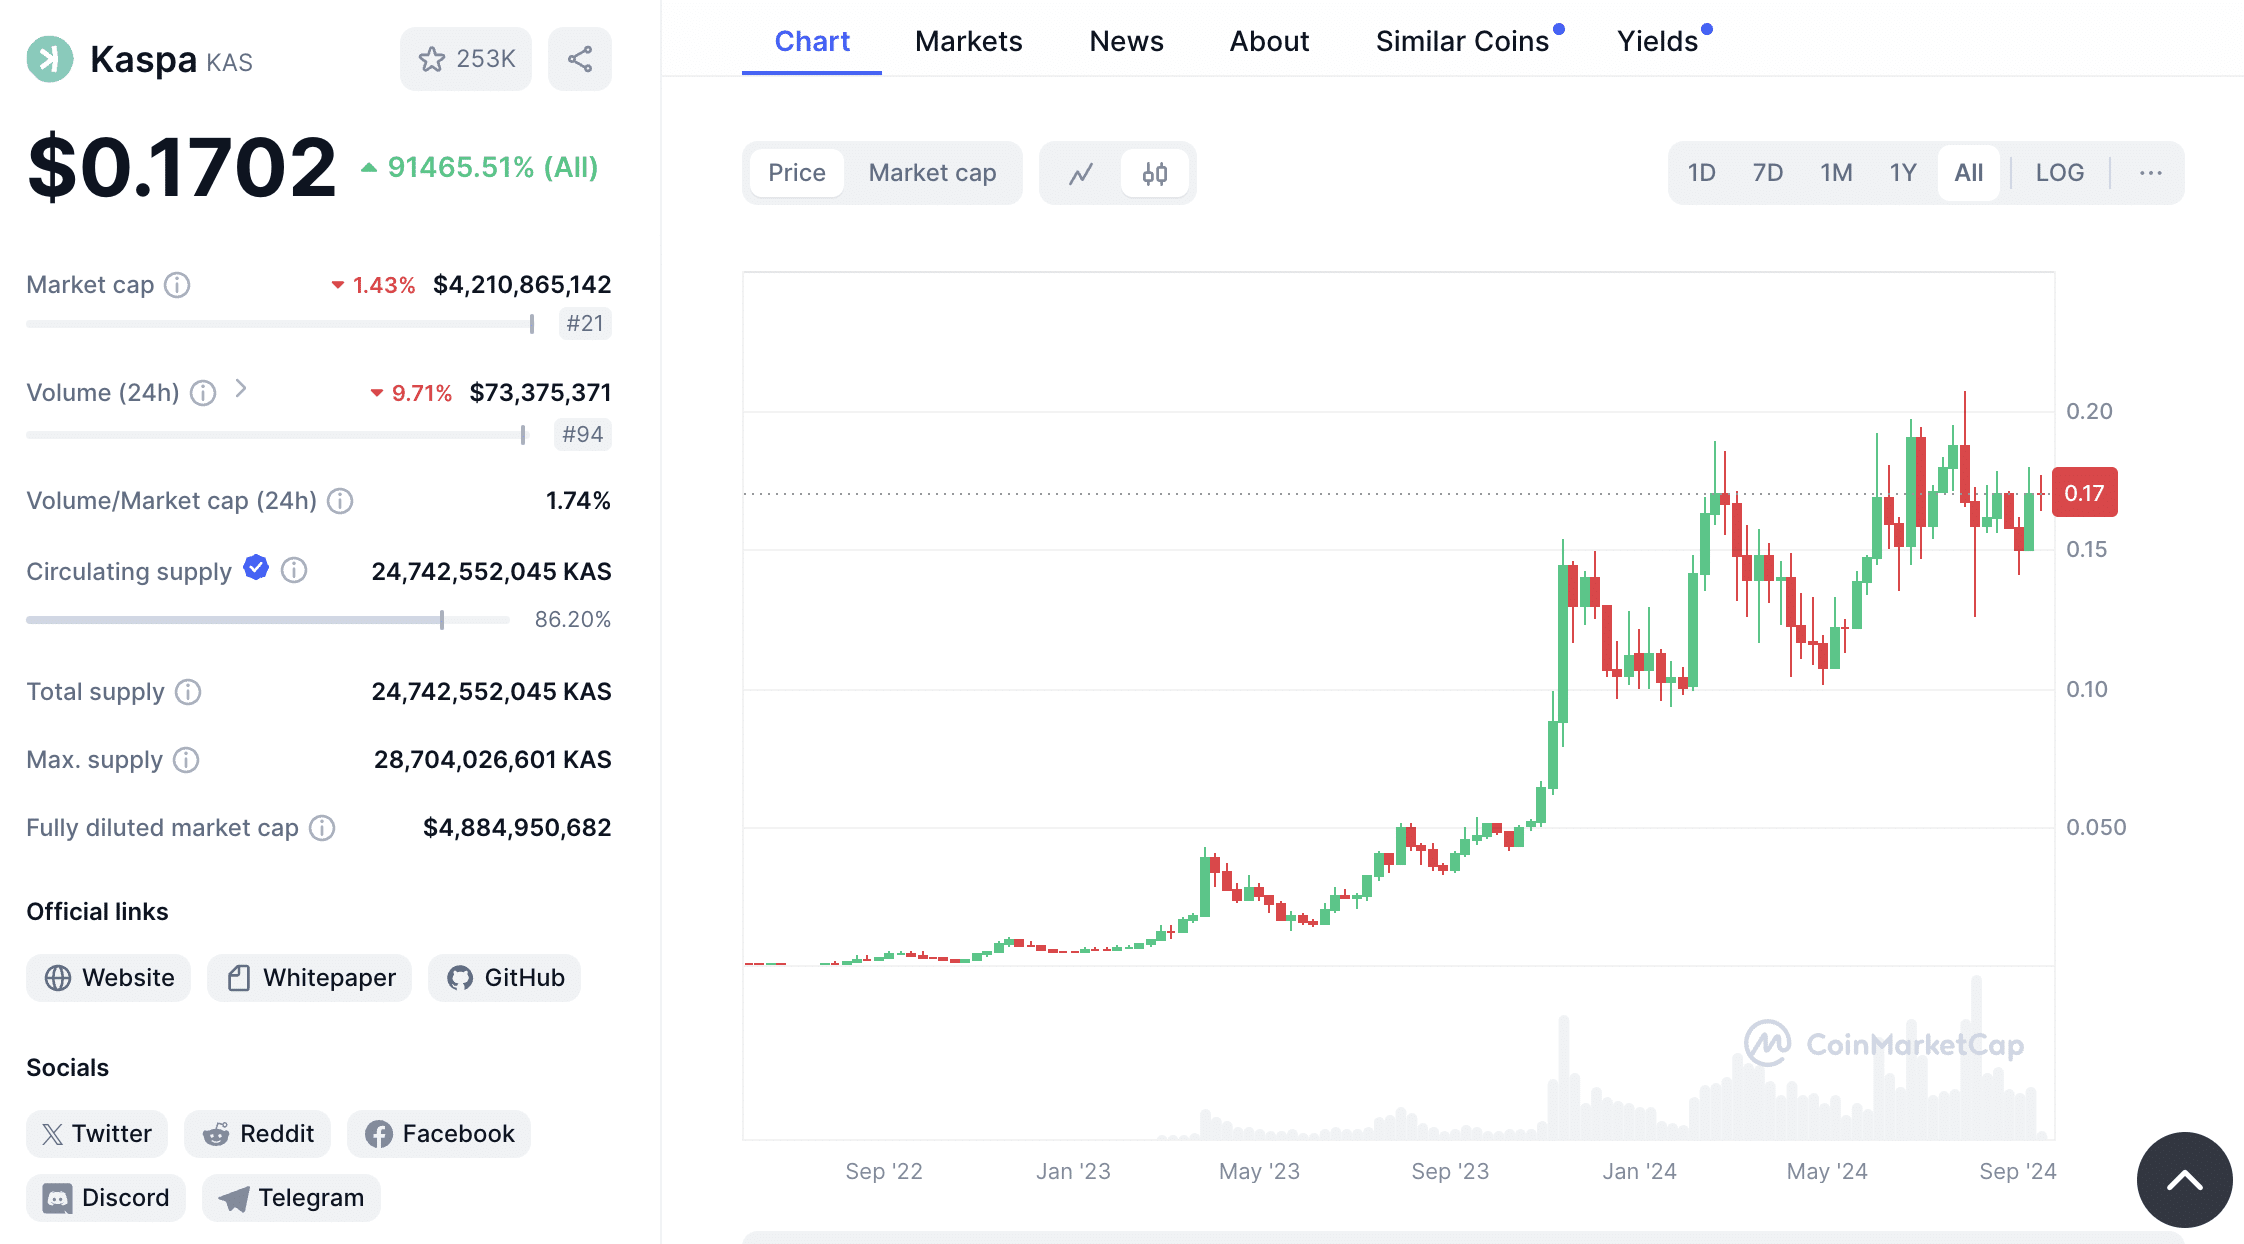Open Volume/Market cap info icon
The height and width of the screenshot is (1244, 2244).
tap(340, 501)
